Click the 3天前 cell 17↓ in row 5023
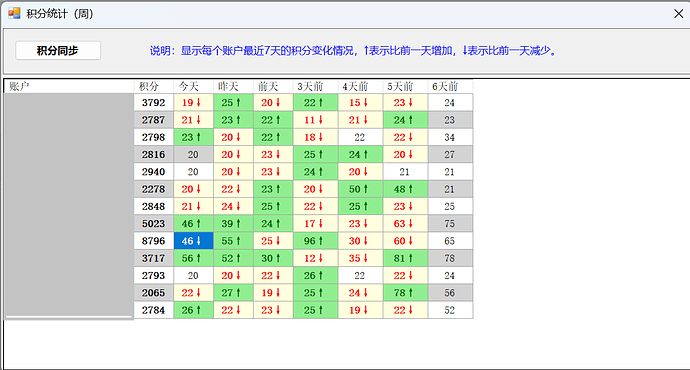 tap(316, 223)
